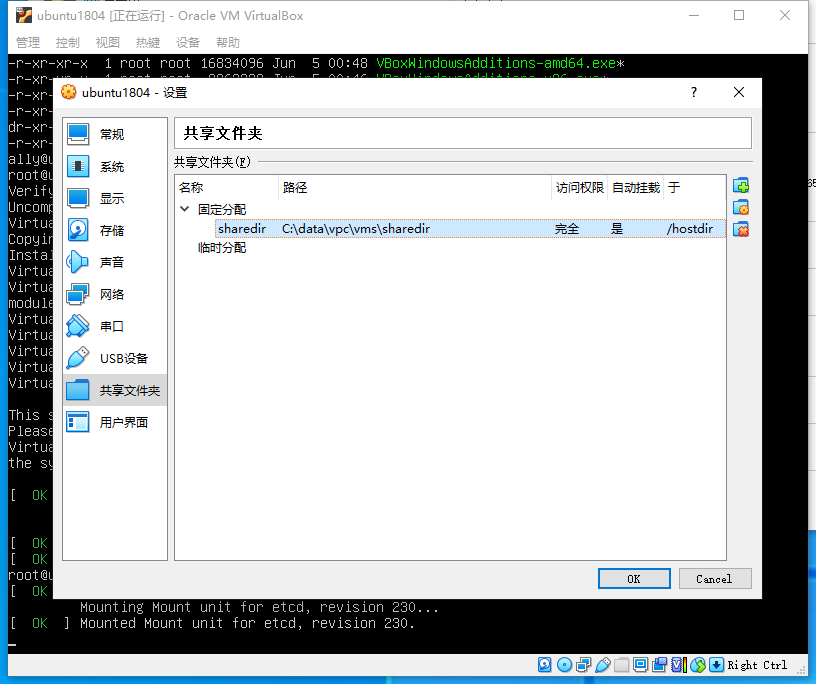Add a new shared folder
816x684 pixels.
tap(741, 185)
